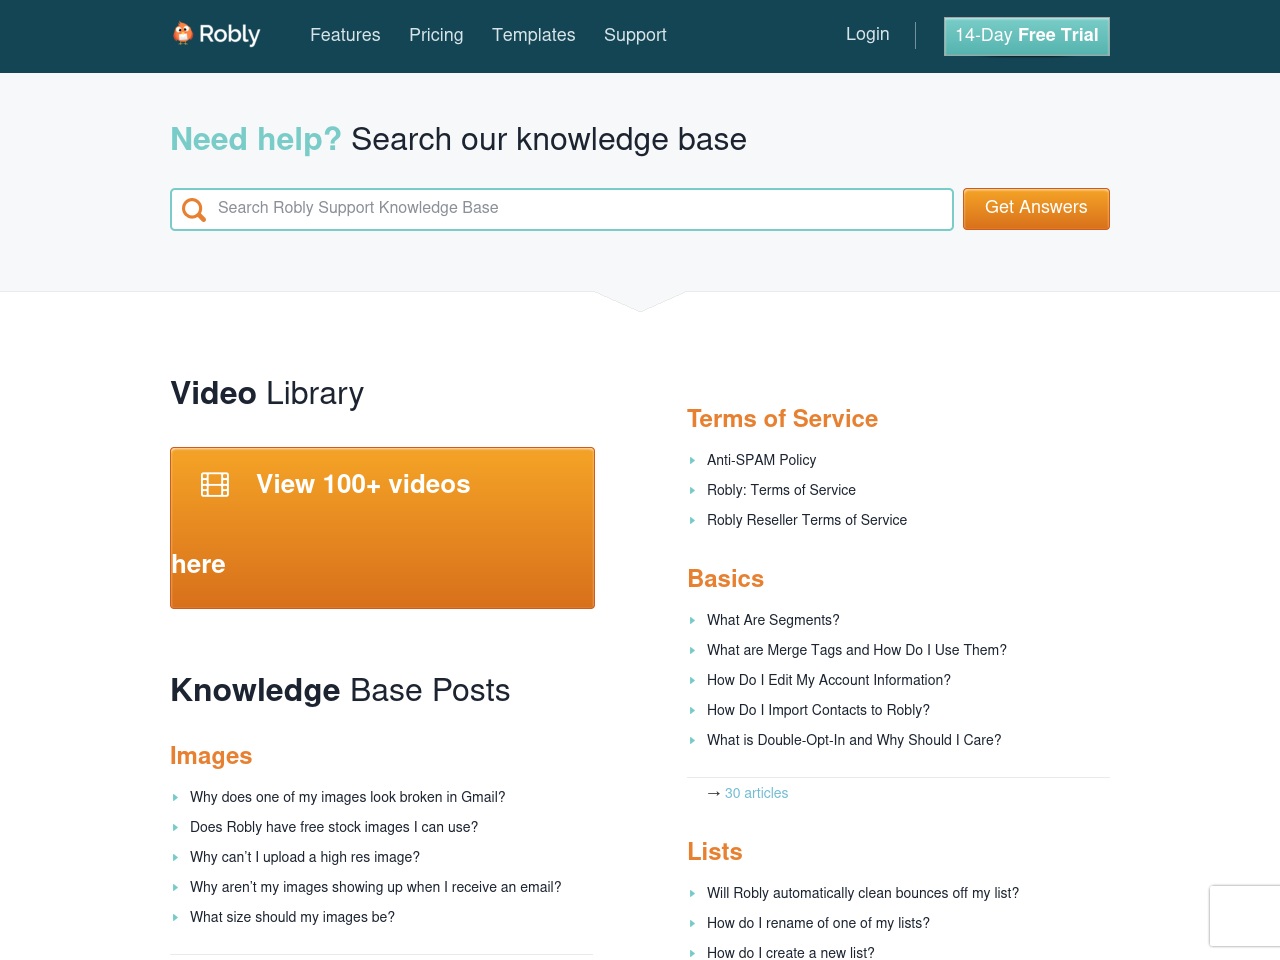
Task: Open the Lists category heading
Action: [715, 852]
